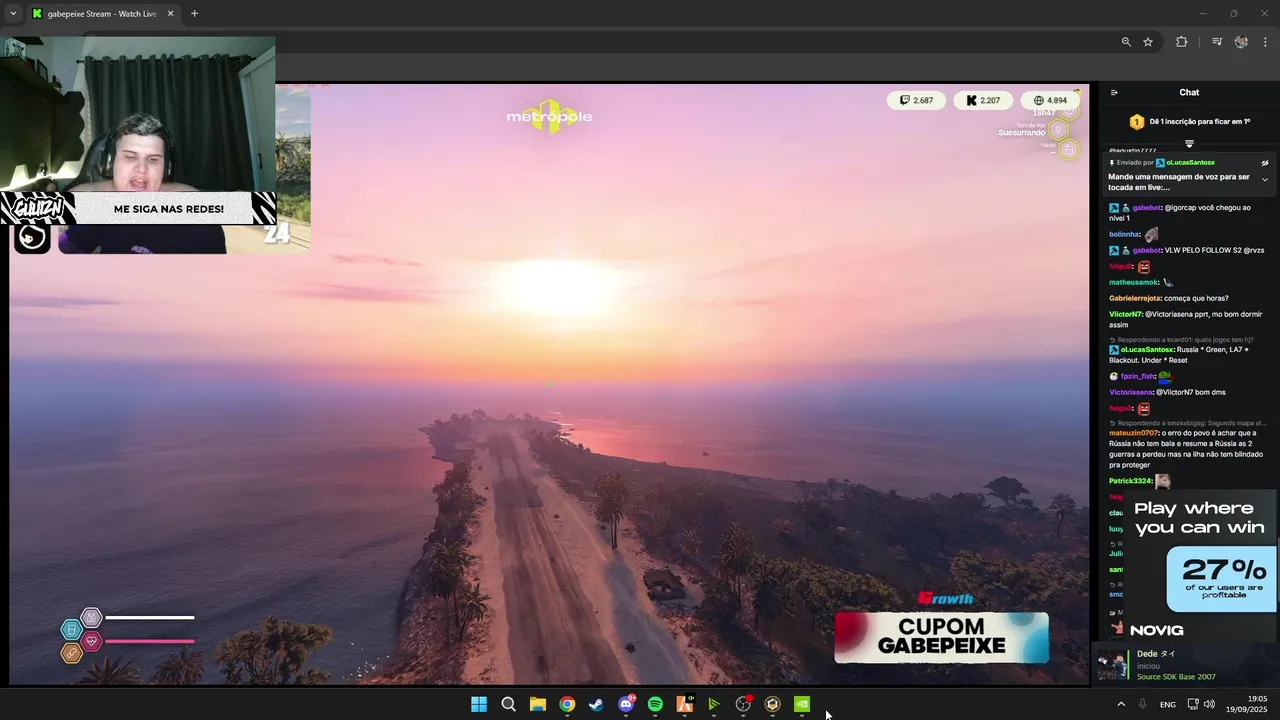Open the media control music icon
This screenshot has width=1280, height=720.
[x=1216, y=42]
